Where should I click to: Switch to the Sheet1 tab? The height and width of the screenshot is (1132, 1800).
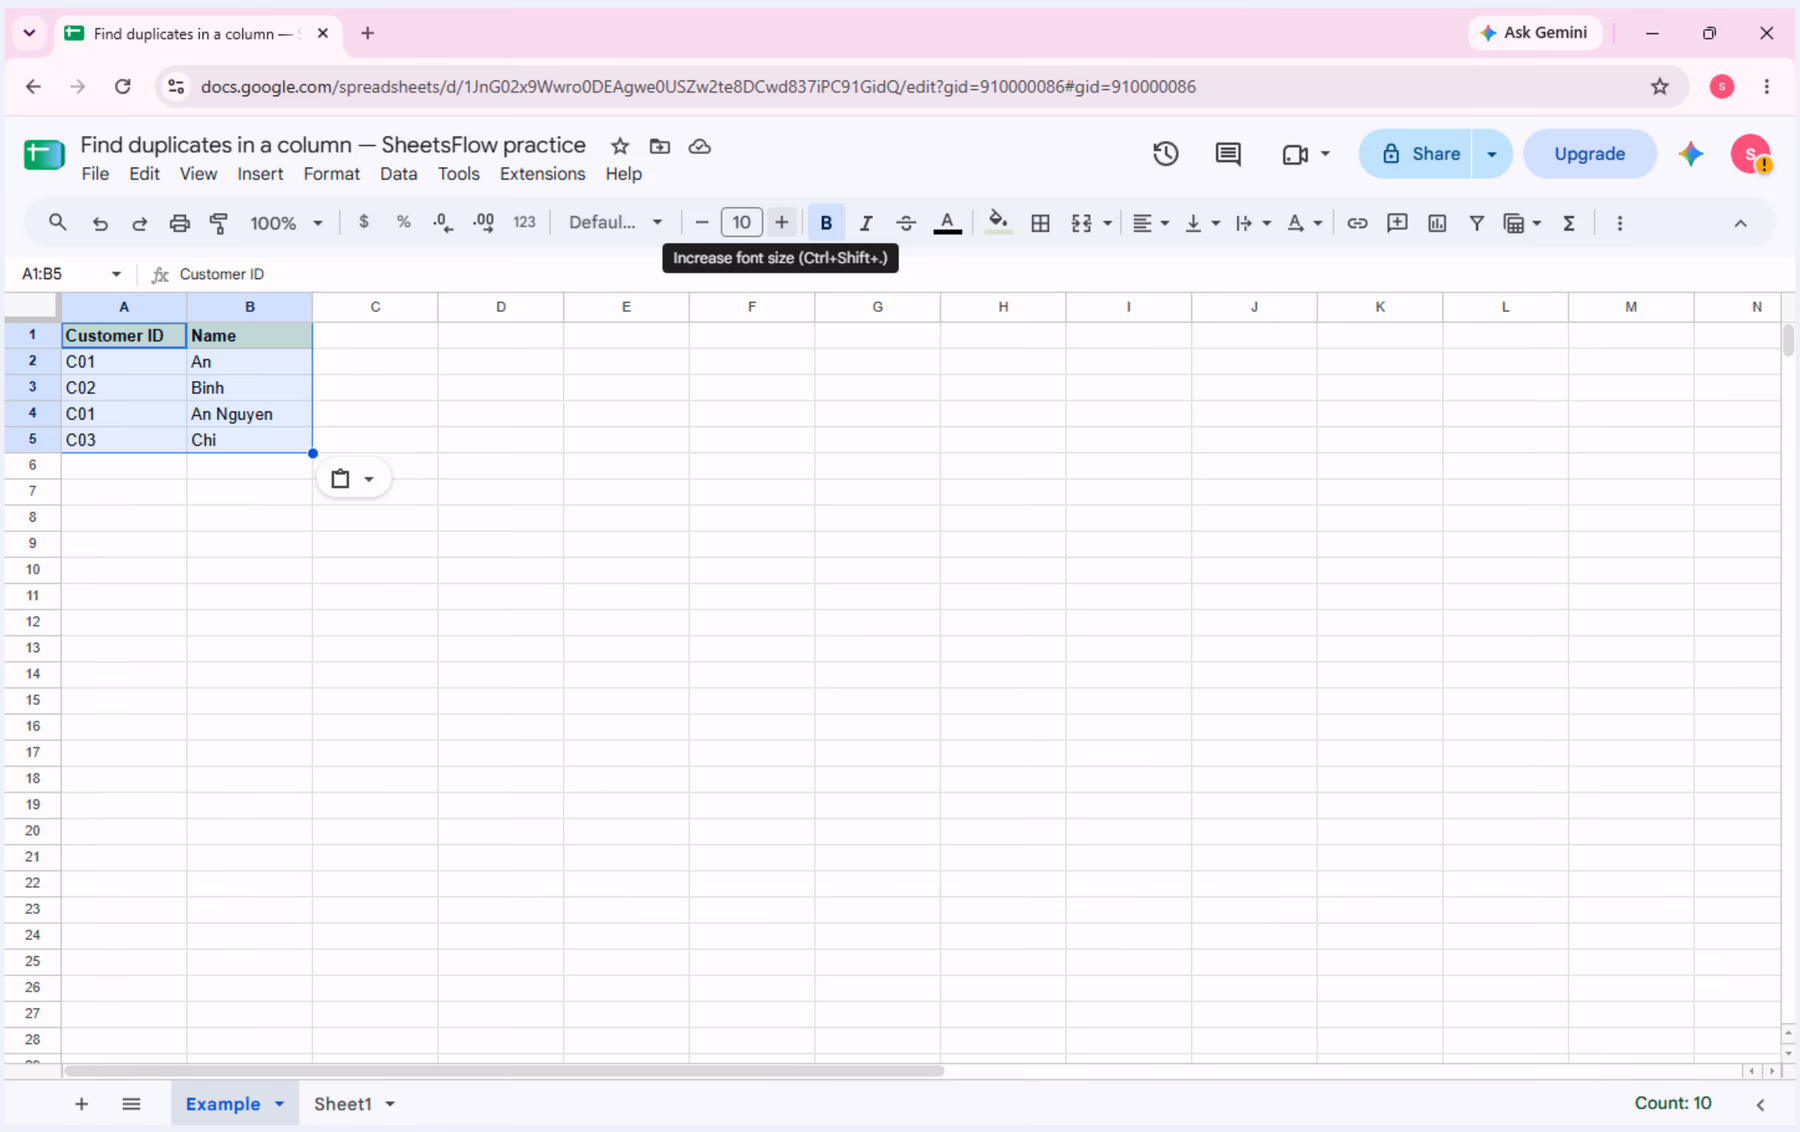point(343,1104)
